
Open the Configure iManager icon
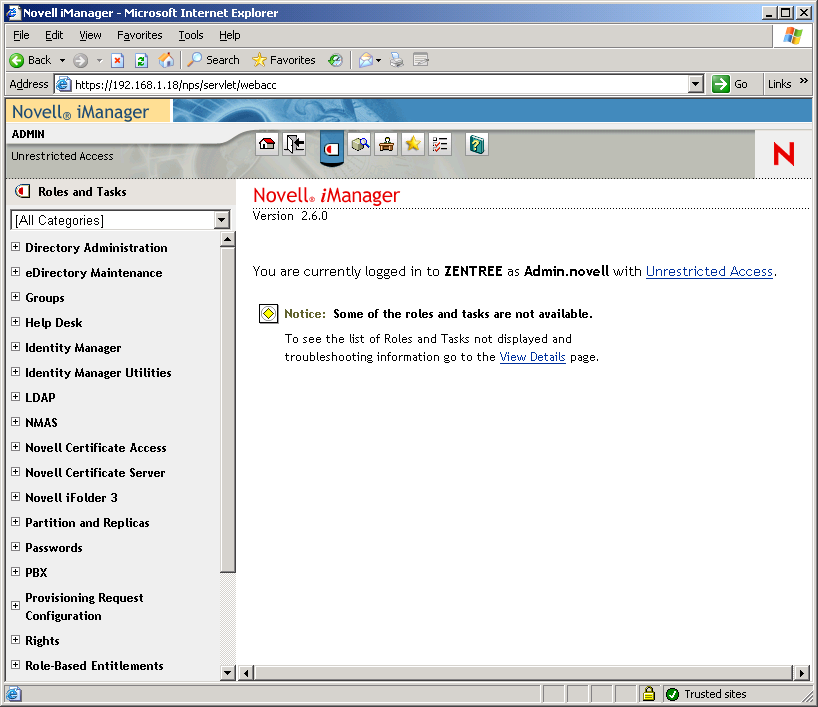tap(386, 144)
